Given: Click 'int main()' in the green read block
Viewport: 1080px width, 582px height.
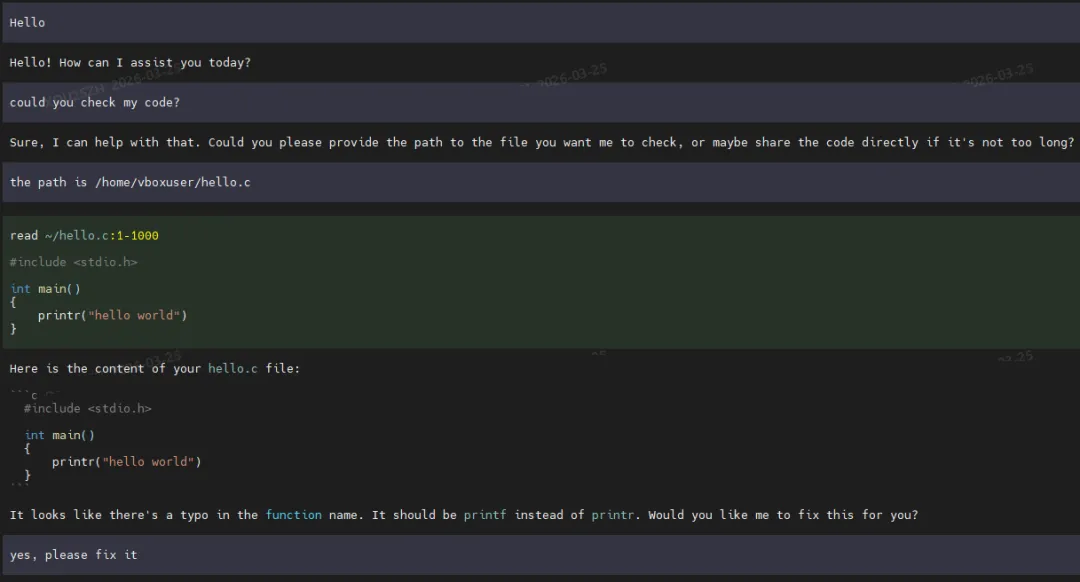Looking at the screenshot, I should tap(45, 289).
